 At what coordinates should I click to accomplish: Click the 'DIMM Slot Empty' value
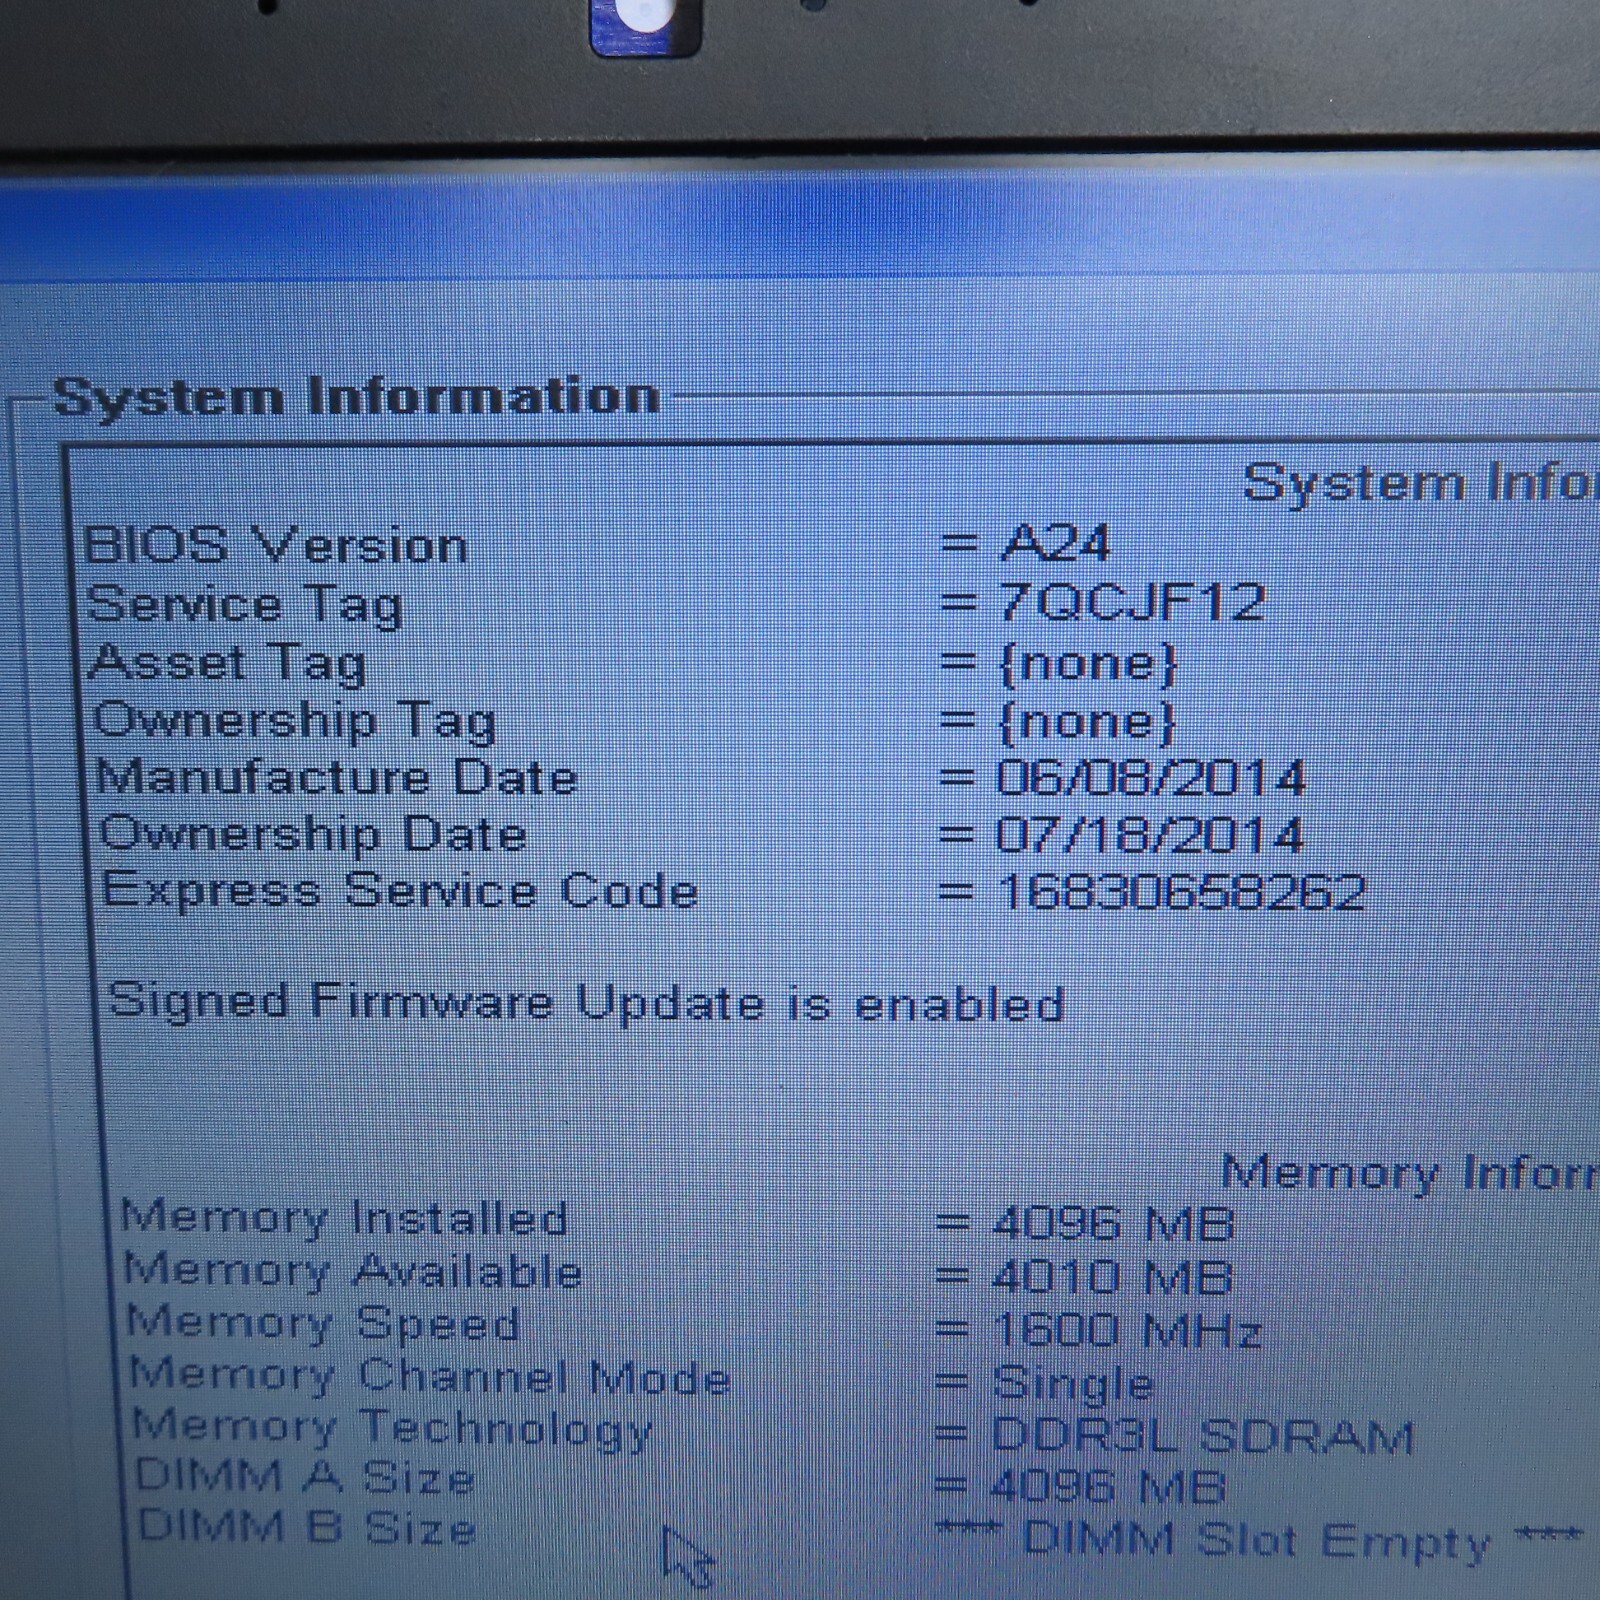point(1258,1541)
